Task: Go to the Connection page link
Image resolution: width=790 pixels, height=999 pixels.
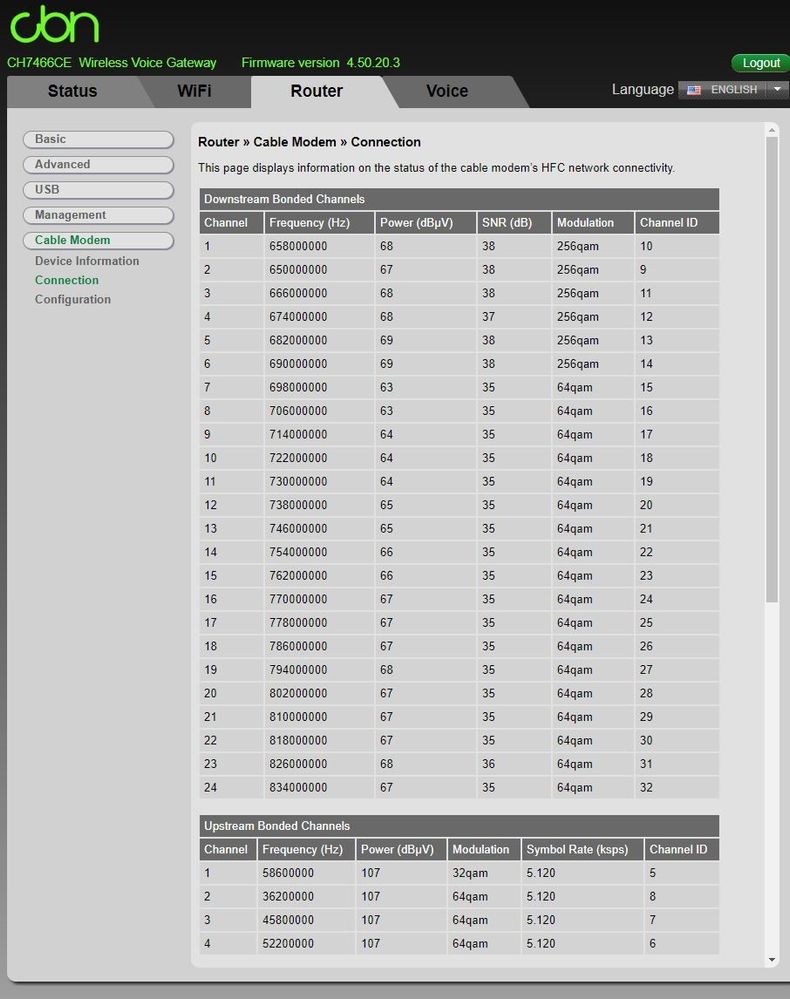Action: (67, 280)
